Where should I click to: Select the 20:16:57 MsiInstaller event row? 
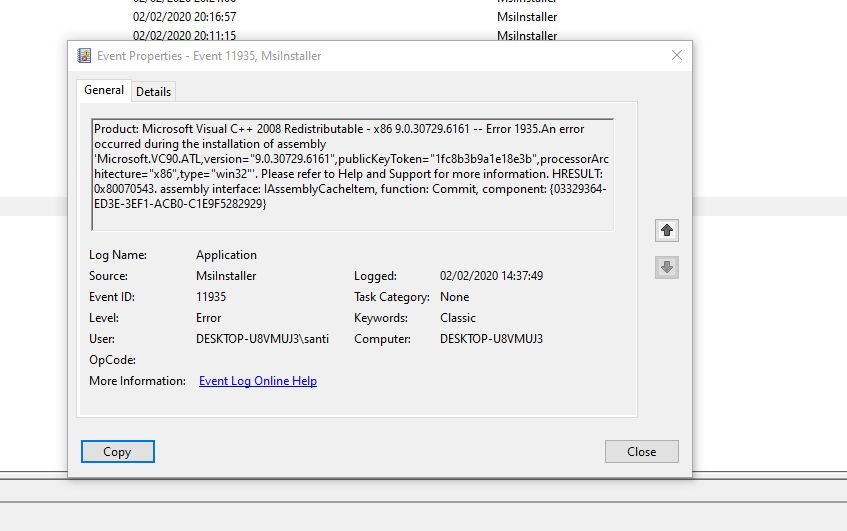click(424, 17)
